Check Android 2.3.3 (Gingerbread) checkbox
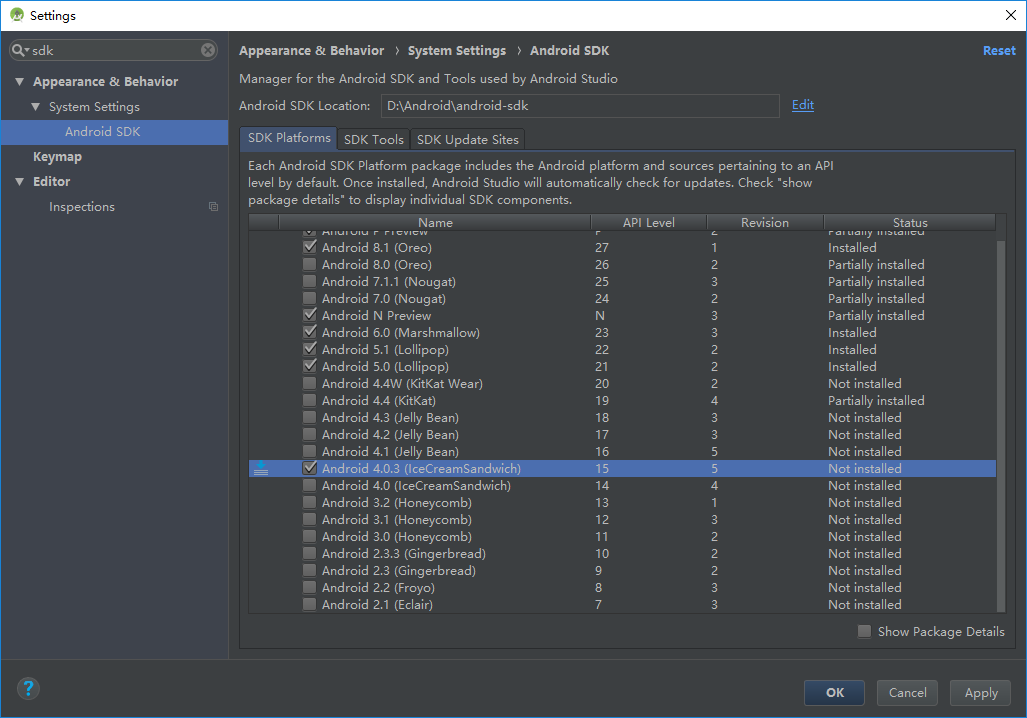The width and height of the screenshot is (1027, 718). pyautogui.click(x=310, y=554)
